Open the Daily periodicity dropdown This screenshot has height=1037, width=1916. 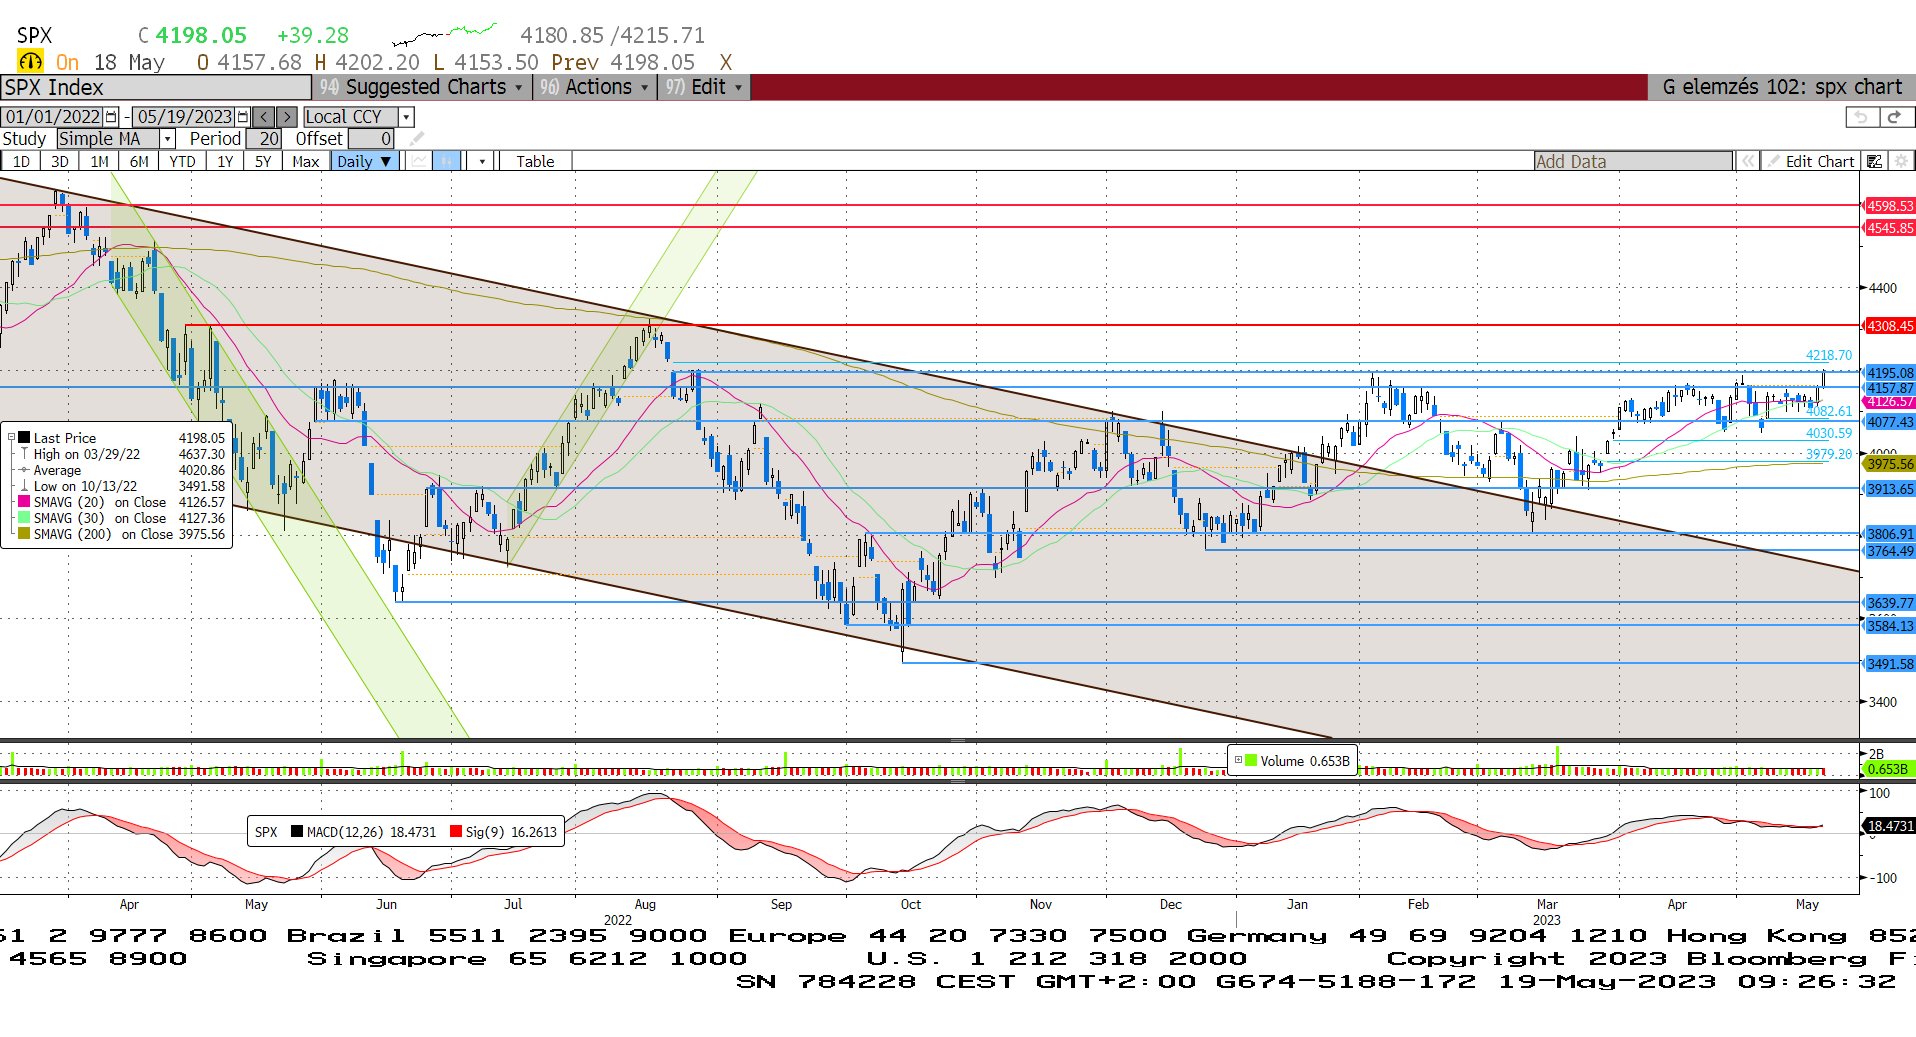[364, 161]
